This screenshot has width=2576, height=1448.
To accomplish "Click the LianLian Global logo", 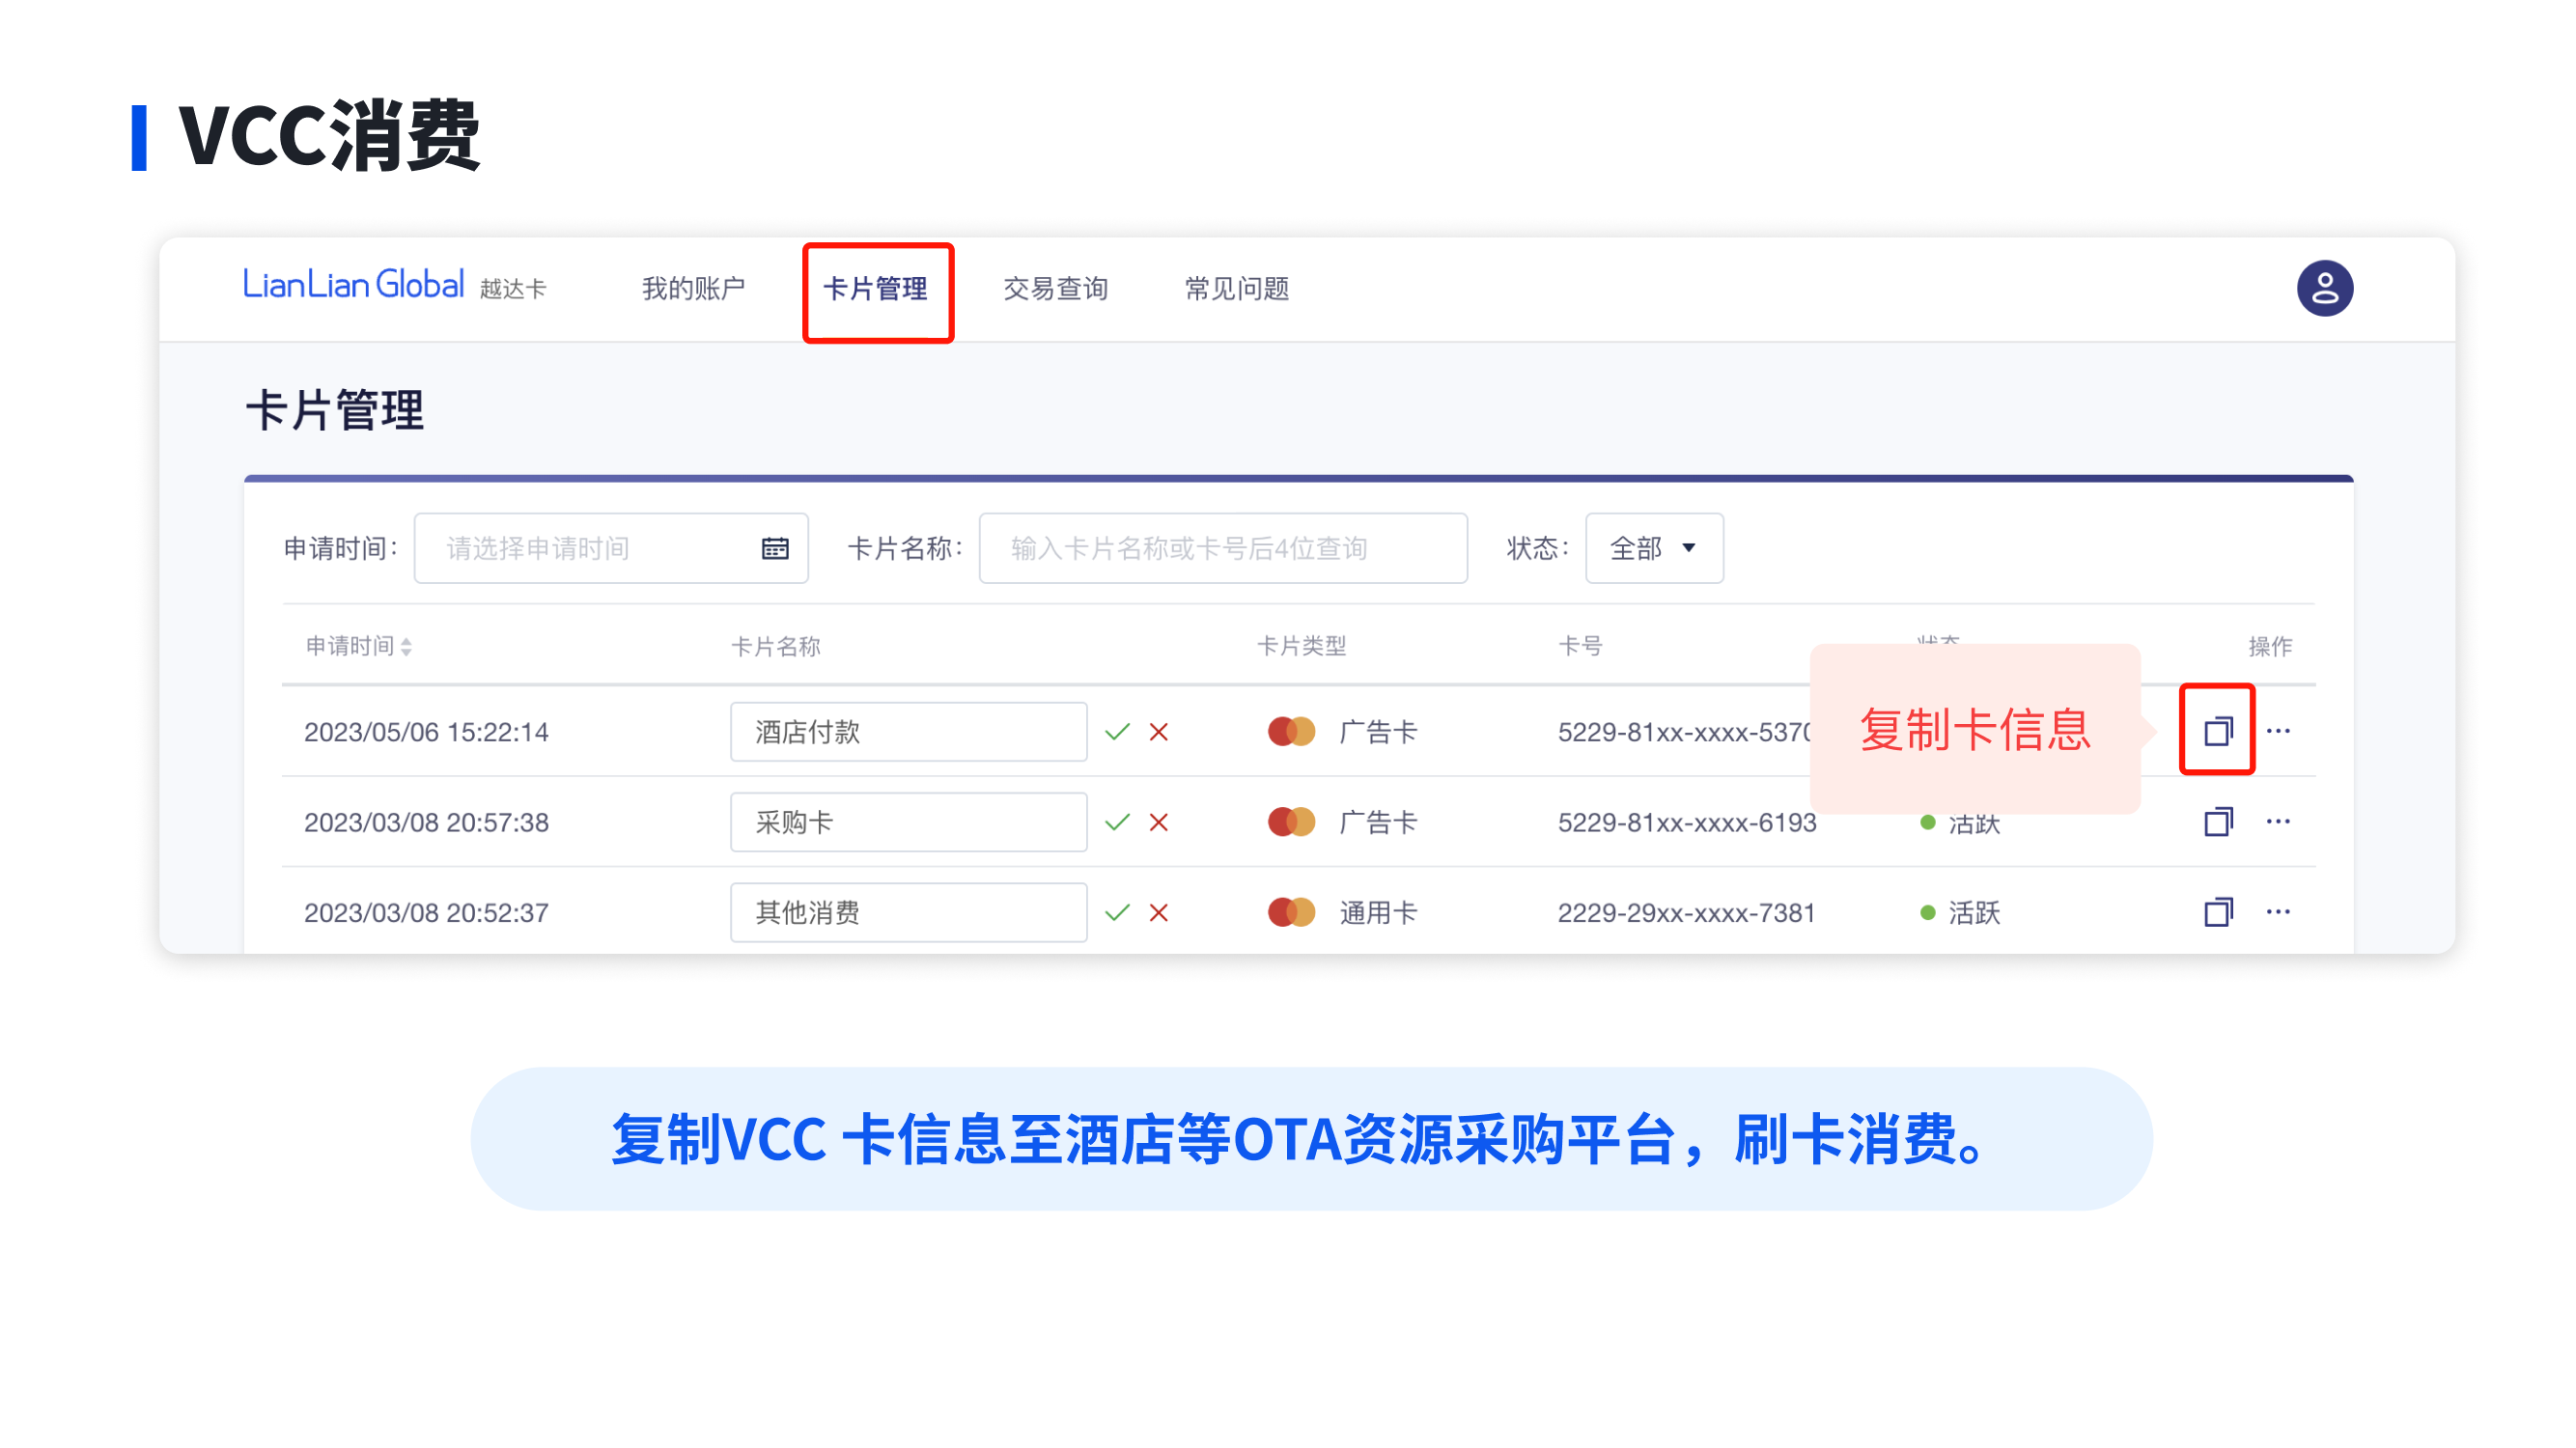I will click(353, 286).
